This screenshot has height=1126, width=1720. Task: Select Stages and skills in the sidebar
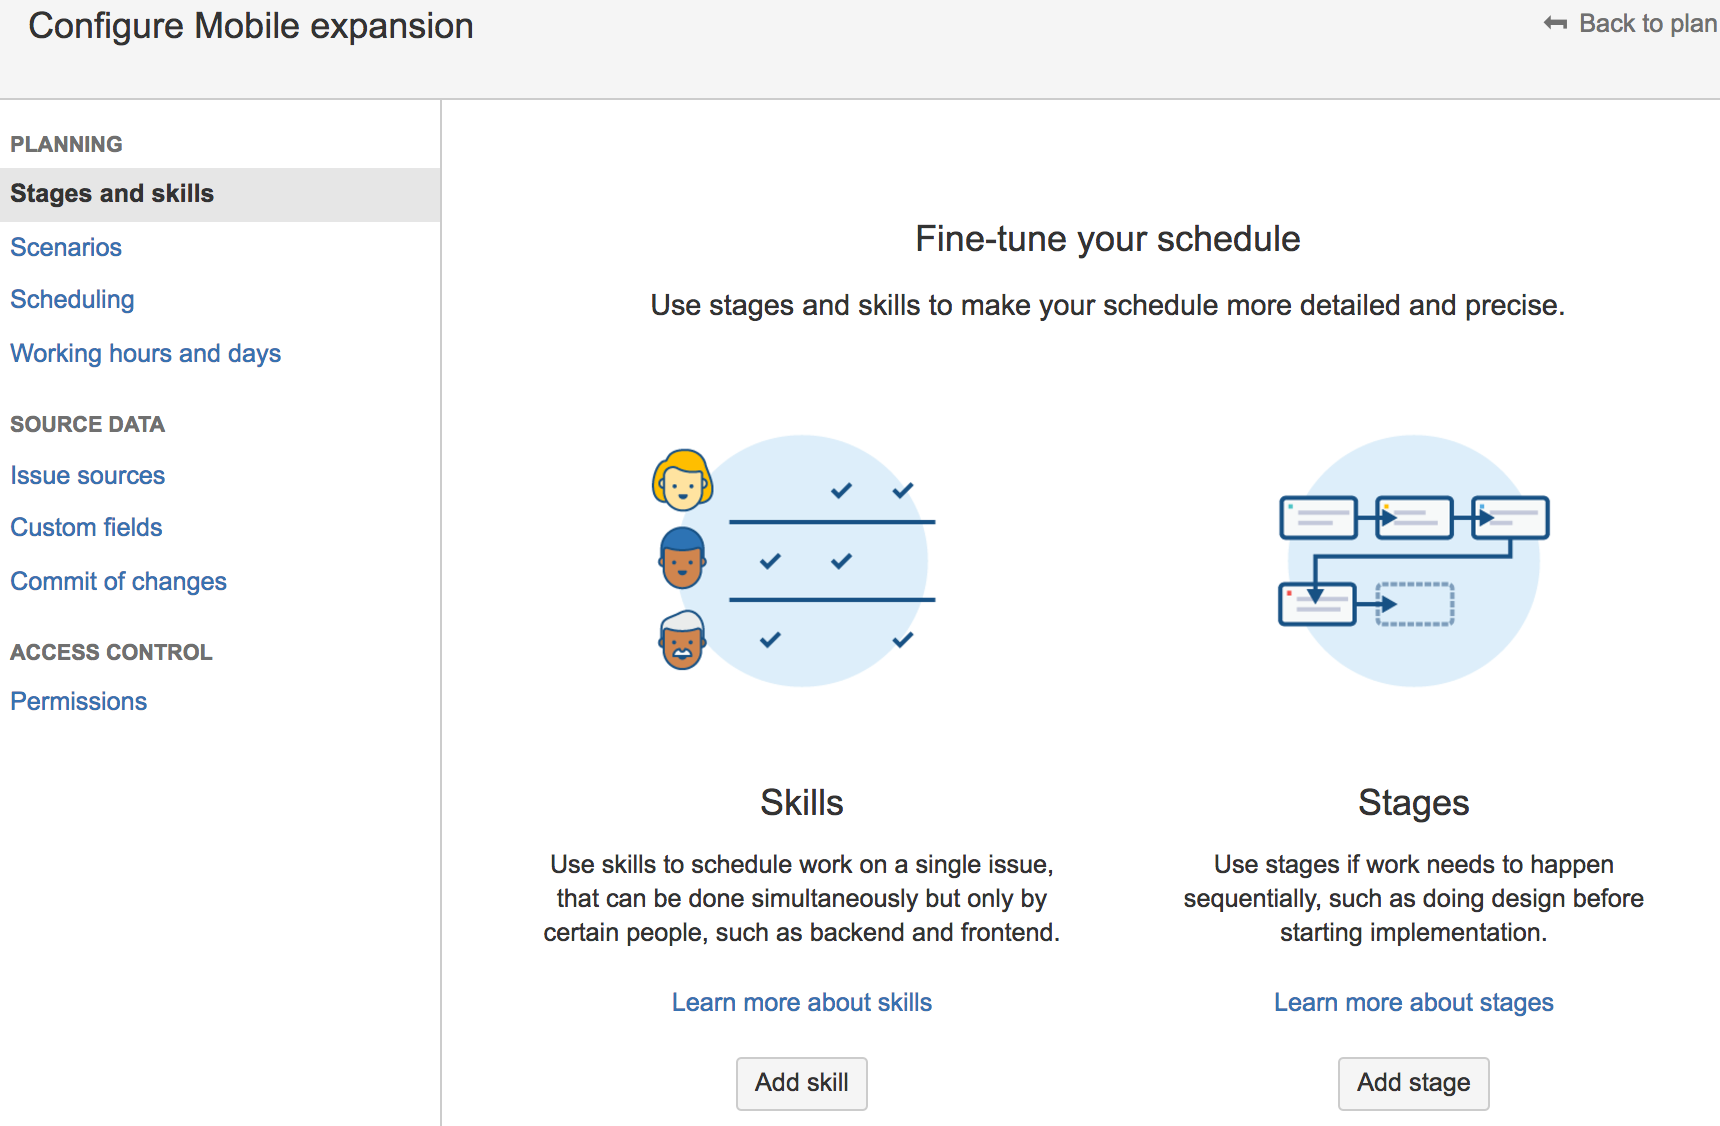tap(220, 194)
